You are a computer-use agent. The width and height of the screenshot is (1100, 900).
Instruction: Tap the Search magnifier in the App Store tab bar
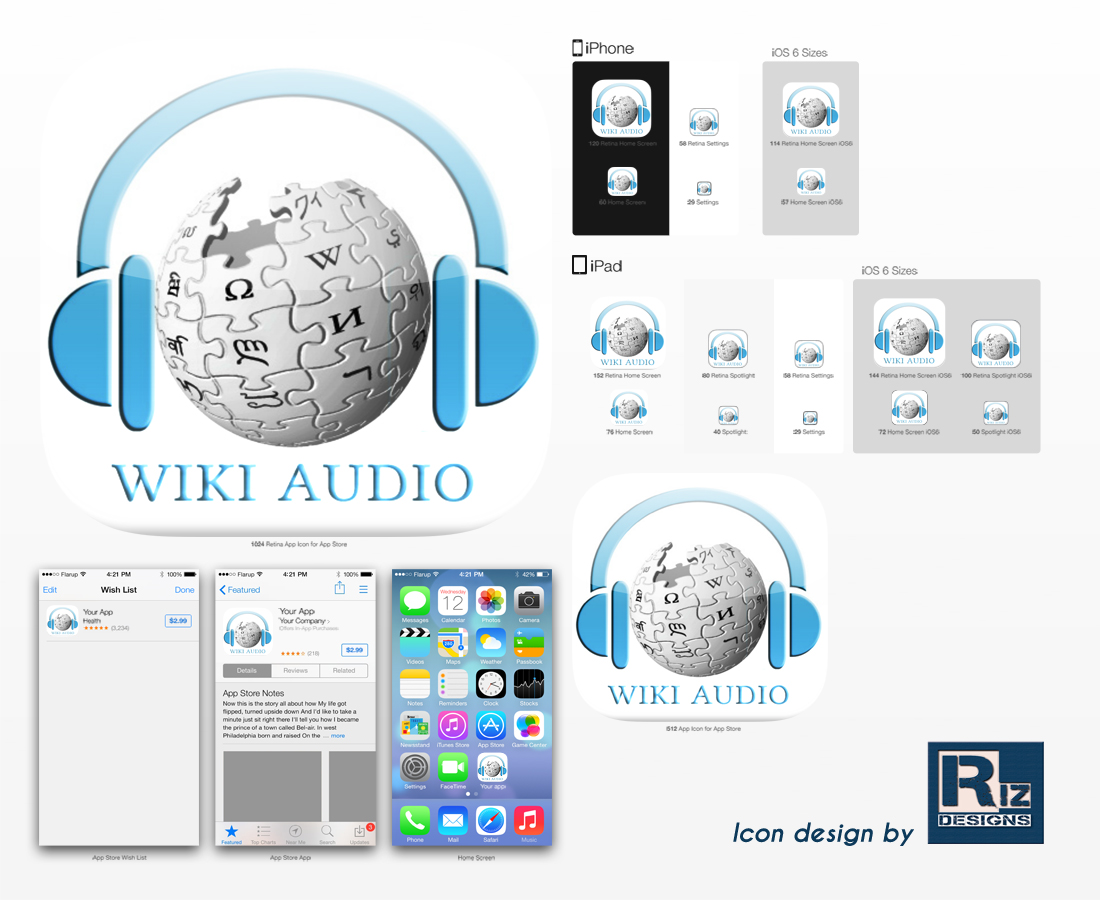[326, 830]
